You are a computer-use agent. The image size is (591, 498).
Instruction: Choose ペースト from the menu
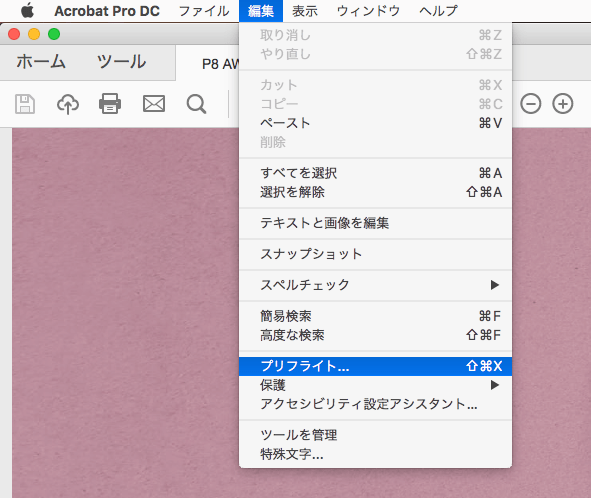375,123
